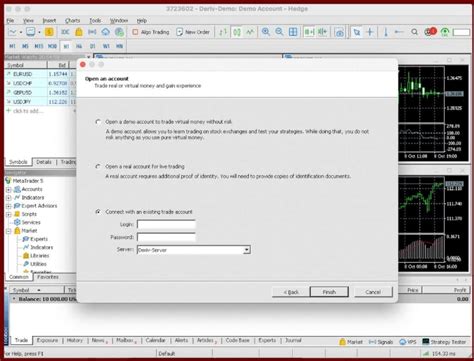Open the templates dropdown arrow in the toolbar
This screenshot has width=474, height=361.
coord(39,32)
